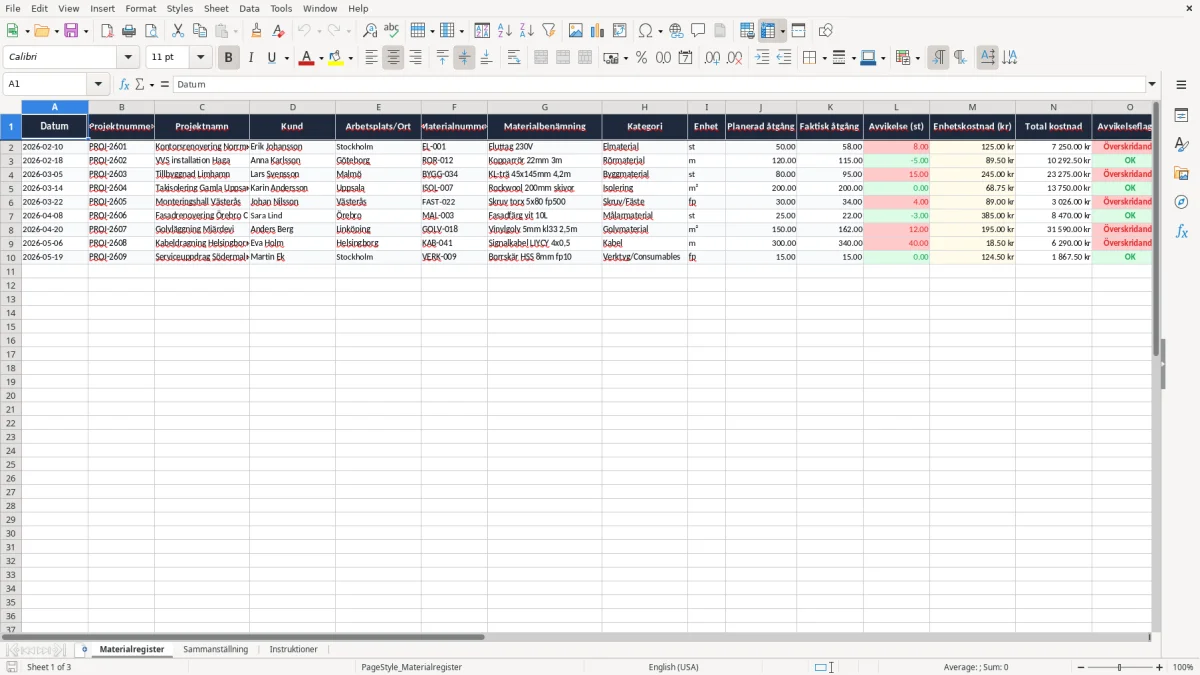
Task: Toggle the AutoFilter funnel
Action: point(549,31)
